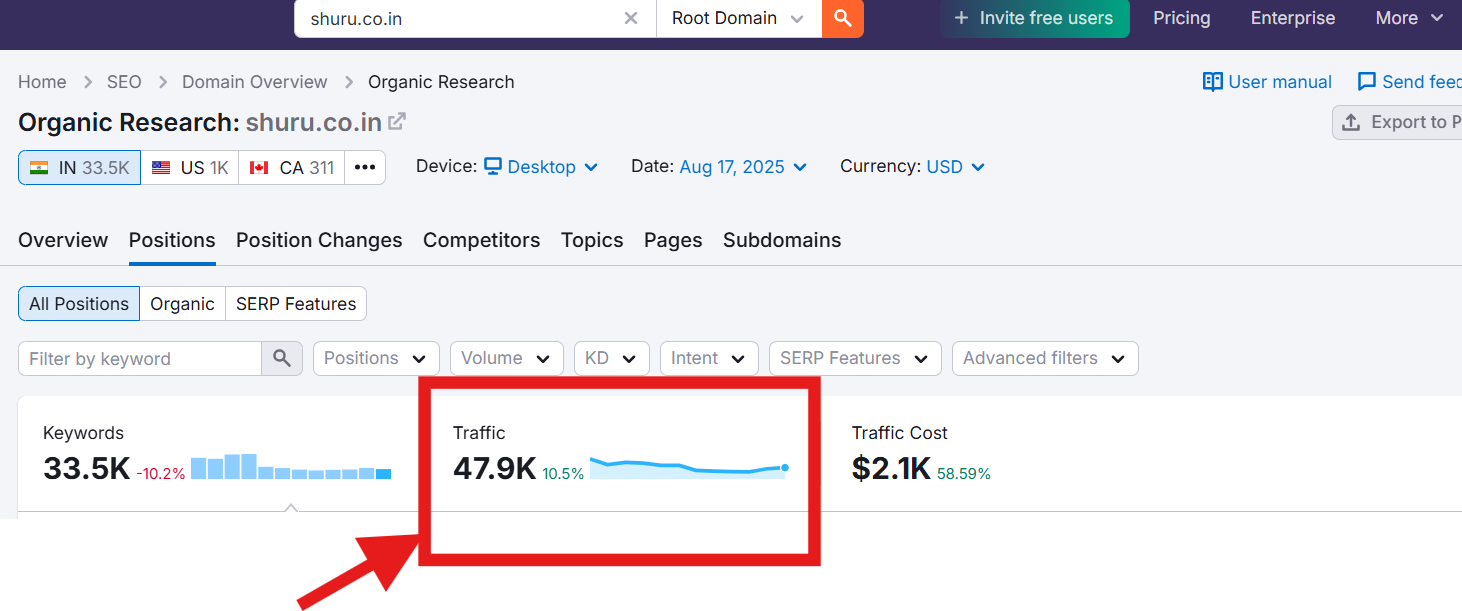The width and height of the screenshot is (1462, 611).
Task: Open the Enterprise link
Action: coord(1293,18)
